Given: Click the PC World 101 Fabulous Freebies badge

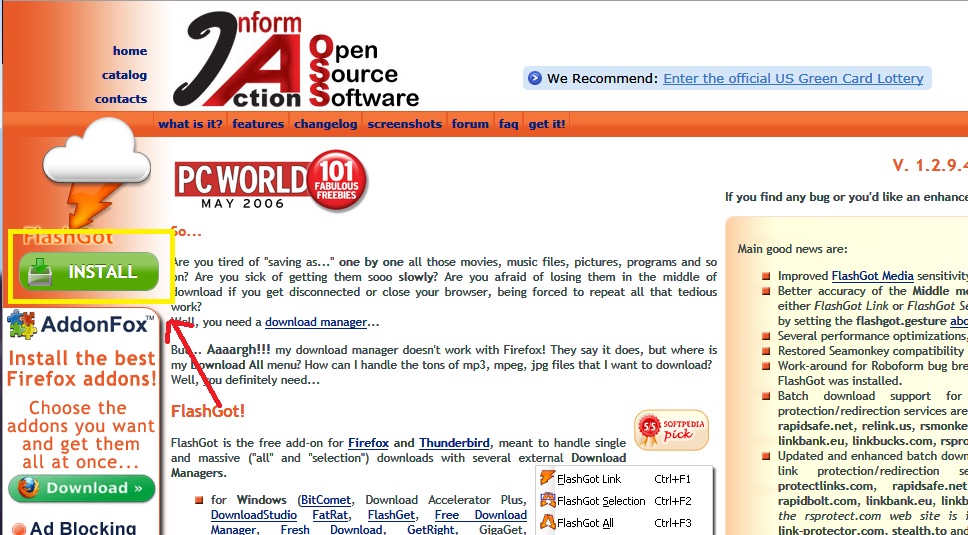Looking at the screenshot, I should (271, 181).
